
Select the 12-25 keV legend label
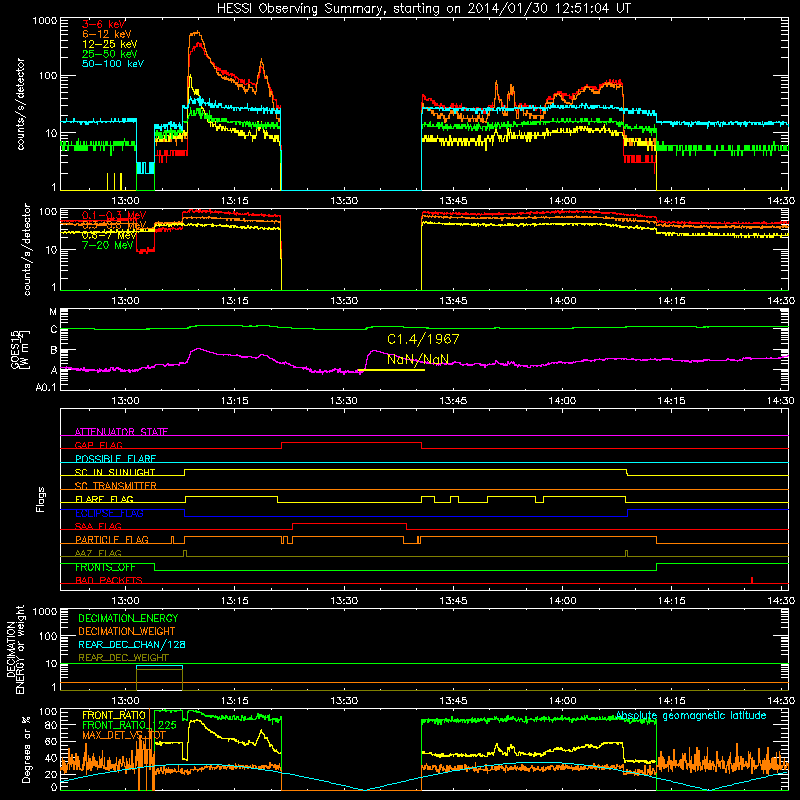pos(110,44)
